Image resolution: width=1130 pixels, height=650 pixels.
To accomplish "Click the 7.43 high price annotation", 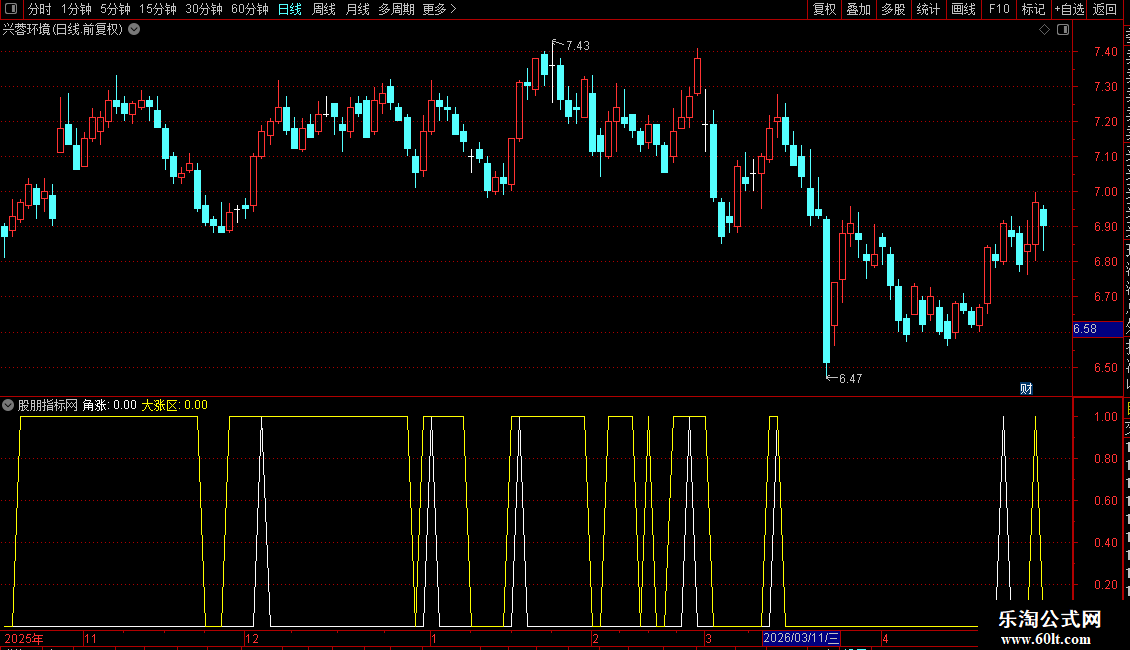I will click(x=577, y=45).
